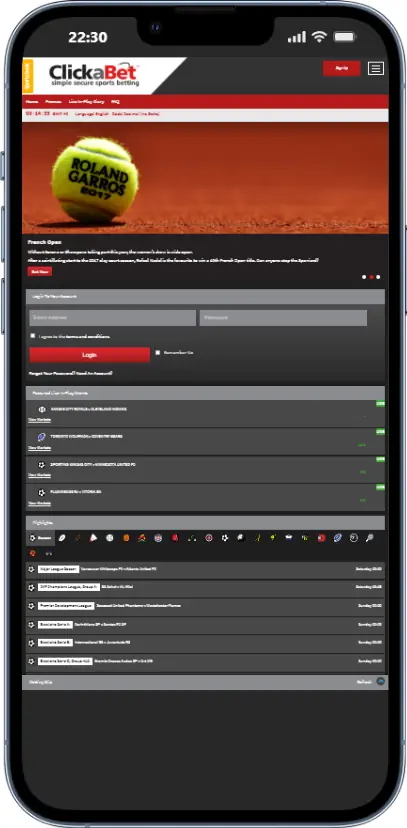Select the white baseball highlights icon

pos(110,538)
